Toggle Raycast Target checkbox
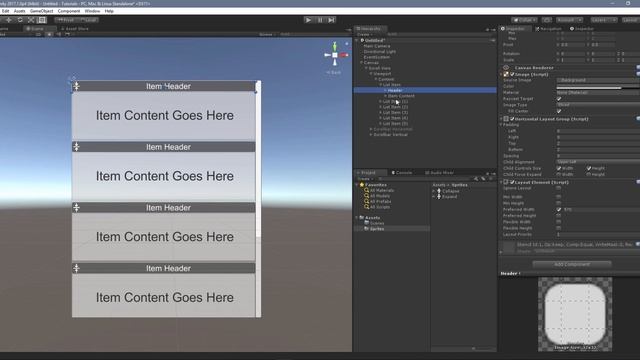The height and width of the screenshot is (360, 640). click(x=559, y=99)
